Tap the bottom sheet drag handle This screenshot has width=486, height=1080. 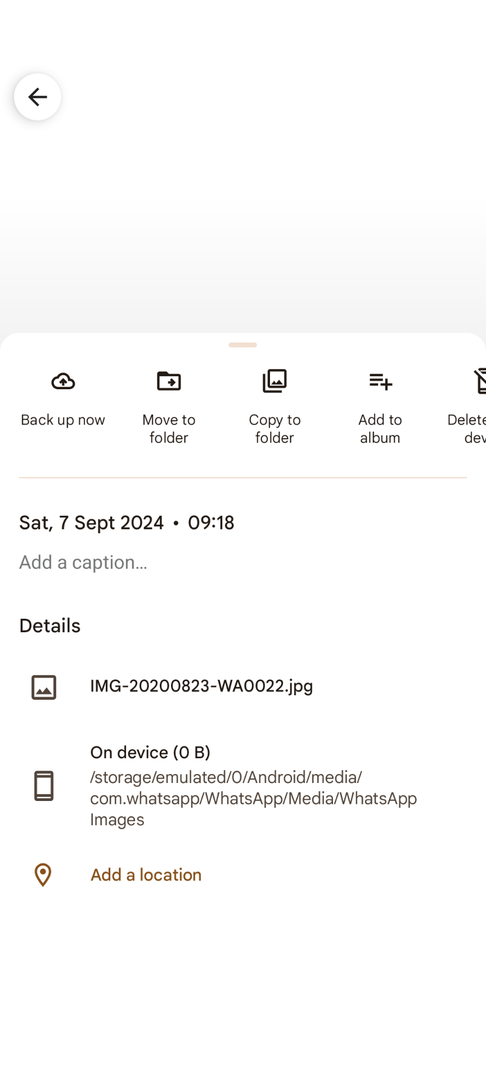pyautogui.click(x=243, y=344)
